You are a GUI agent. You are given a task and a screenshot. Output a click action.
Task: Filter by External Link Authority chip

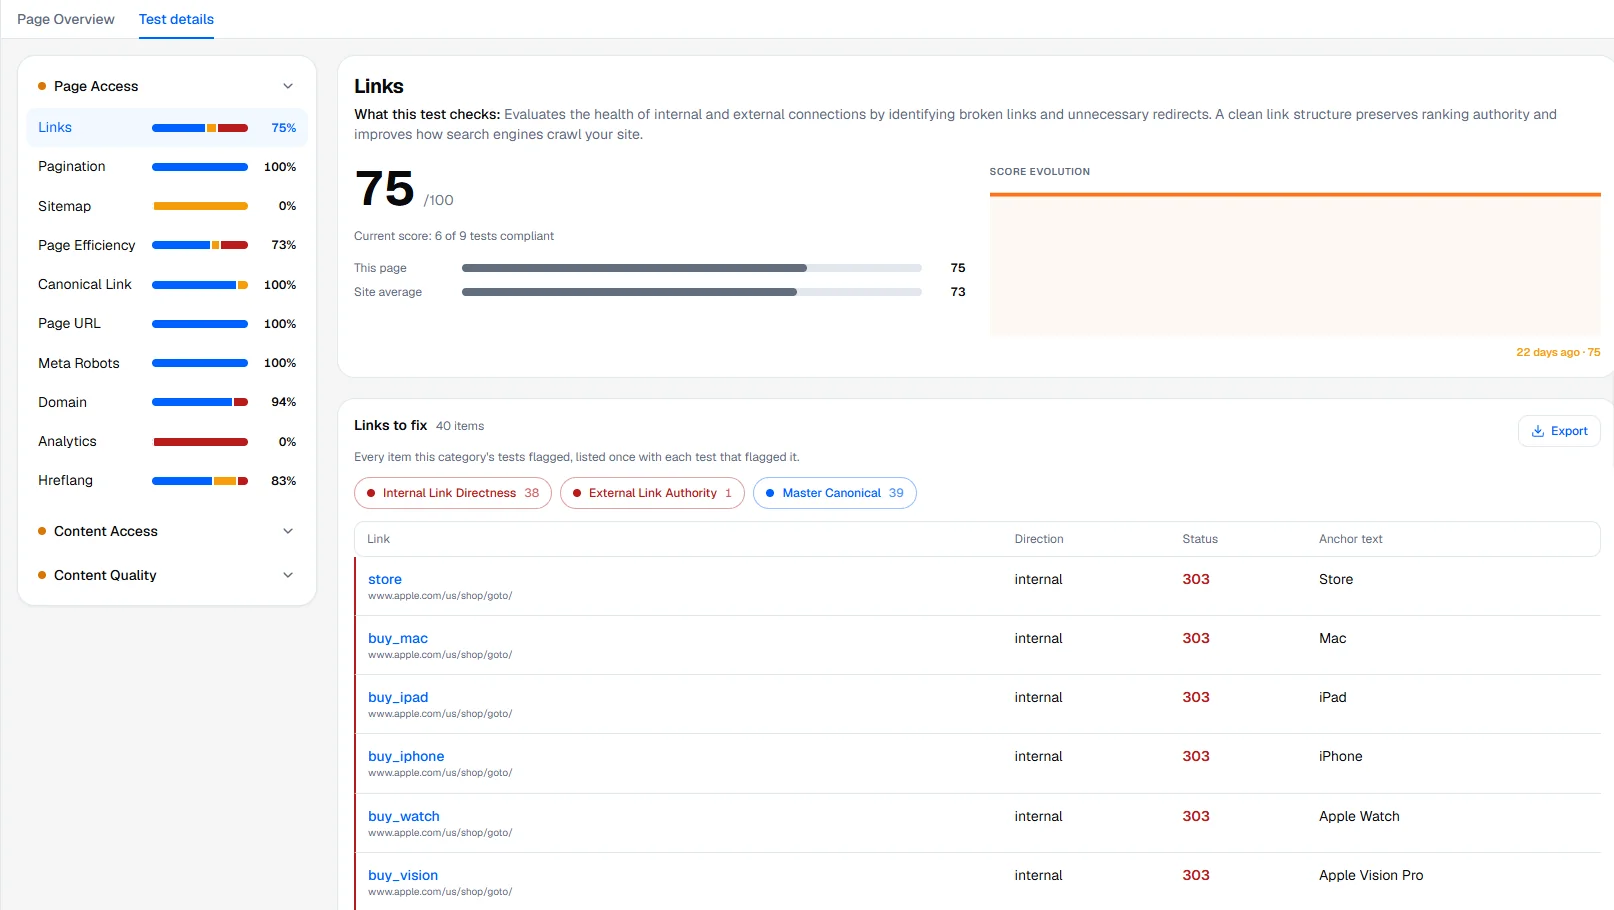652,493
